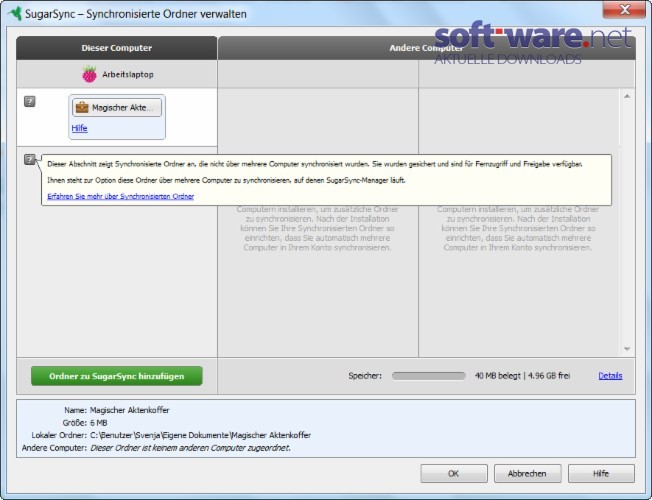
Task: Click the '40 MB belegt | 4.96 GB frei' text
Action: pyautogui.click(x=522, y=376)
